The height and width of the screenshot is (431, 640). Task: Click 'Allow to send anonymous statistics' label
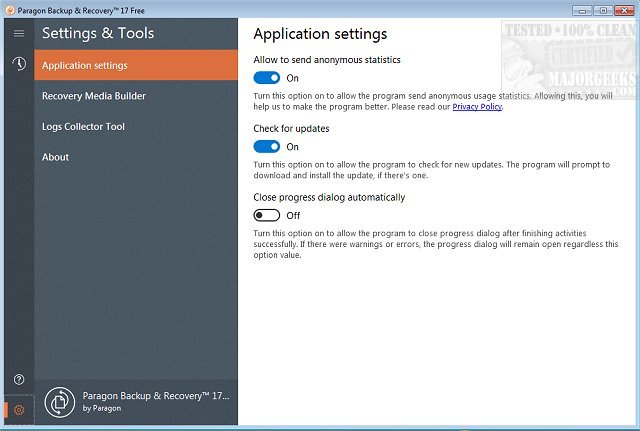[327, 60]
